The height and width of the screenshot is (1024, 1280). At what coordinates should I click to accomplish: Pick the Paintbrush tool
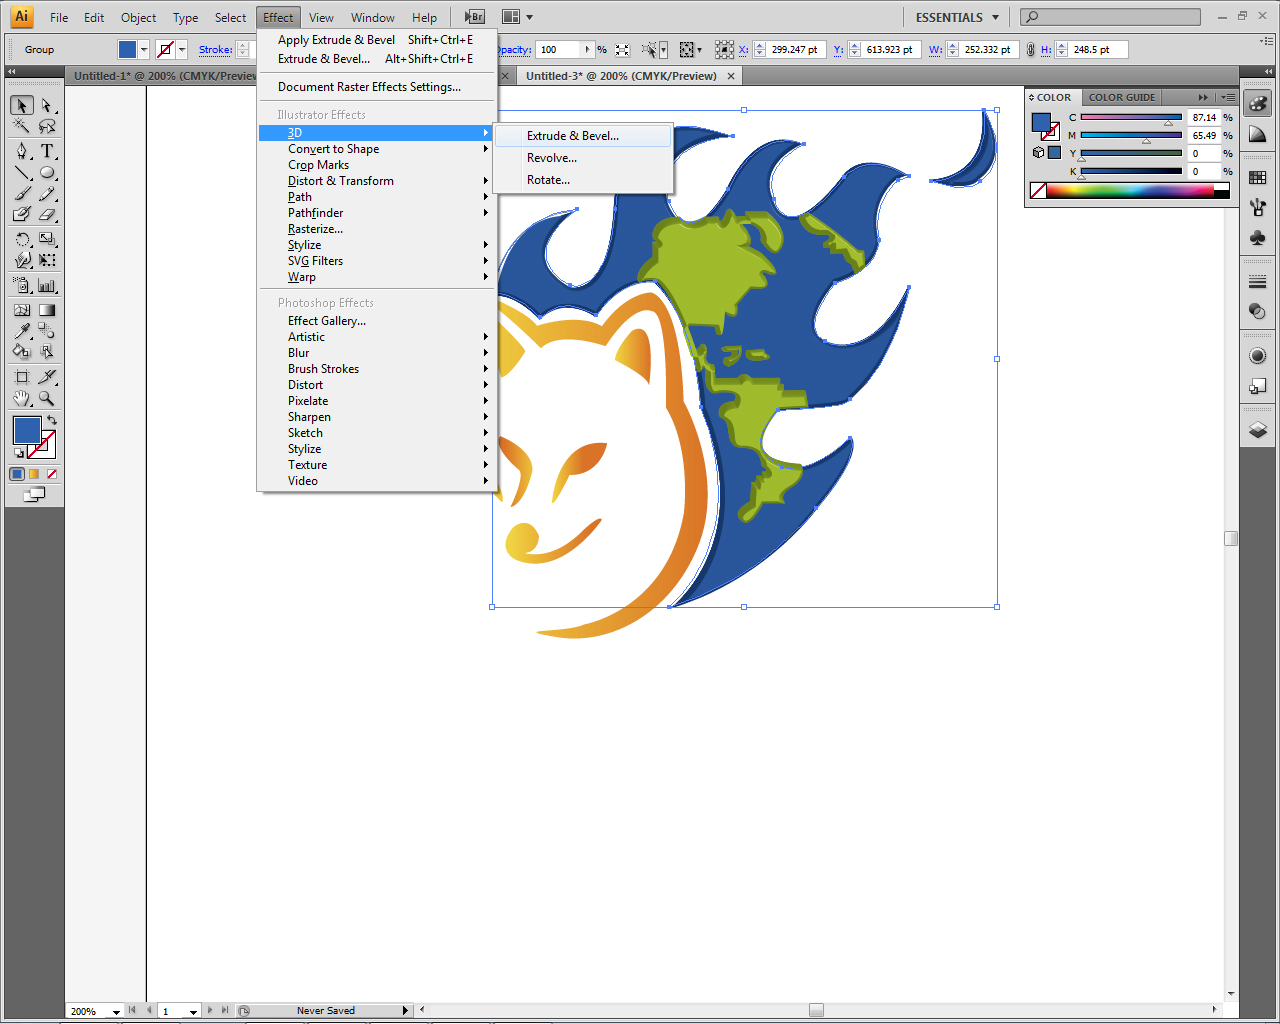pyautogui.click(x=20, y=192)
